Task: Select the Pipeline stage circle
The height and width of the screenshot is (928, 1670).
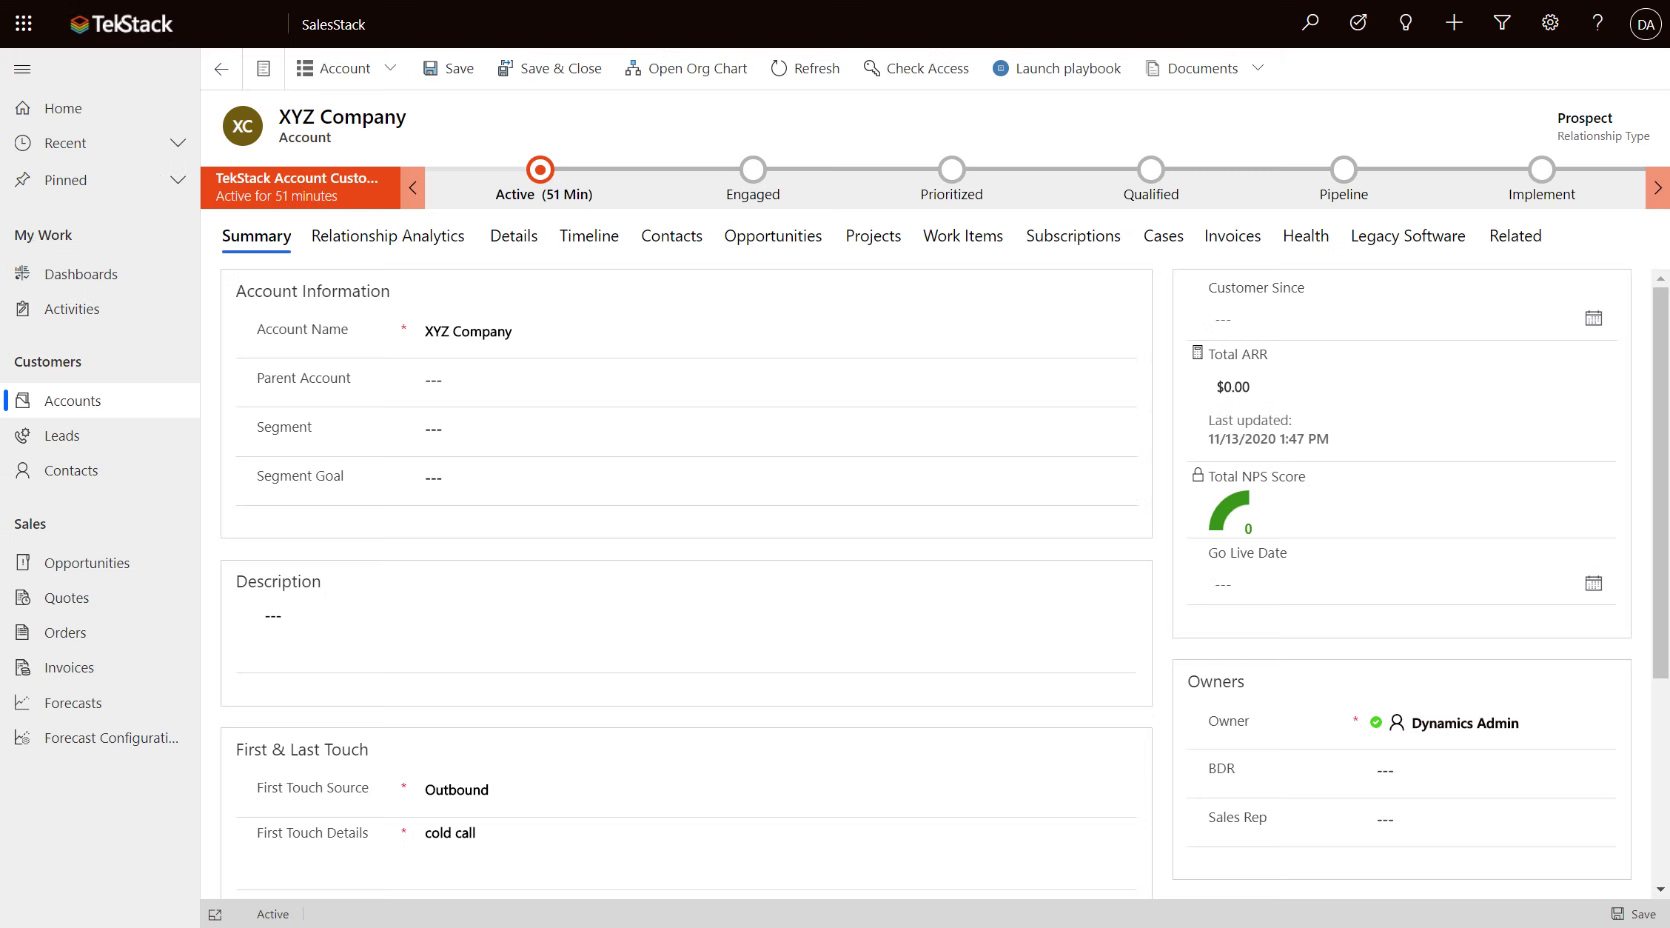Action: [1344, 169]
